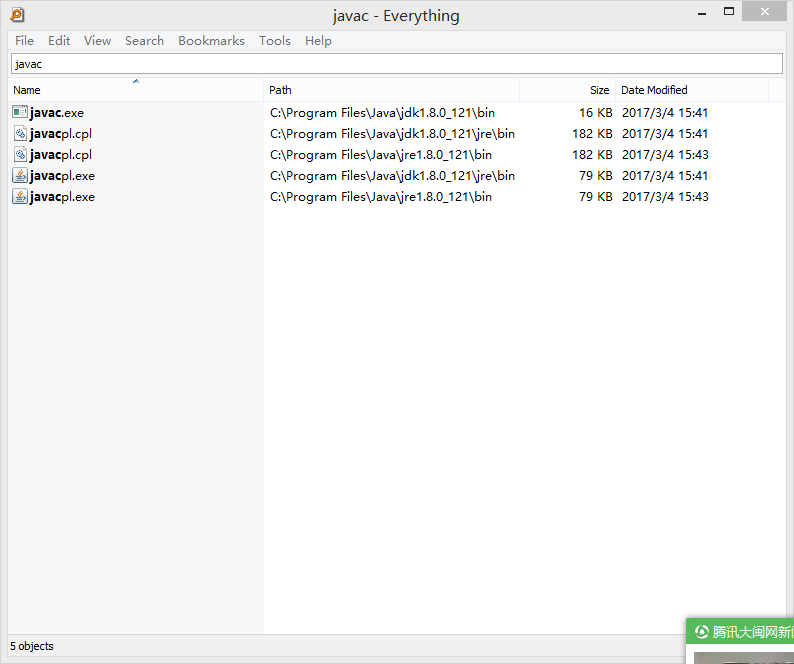Click the 5 objects status bar text

point(31,646)
